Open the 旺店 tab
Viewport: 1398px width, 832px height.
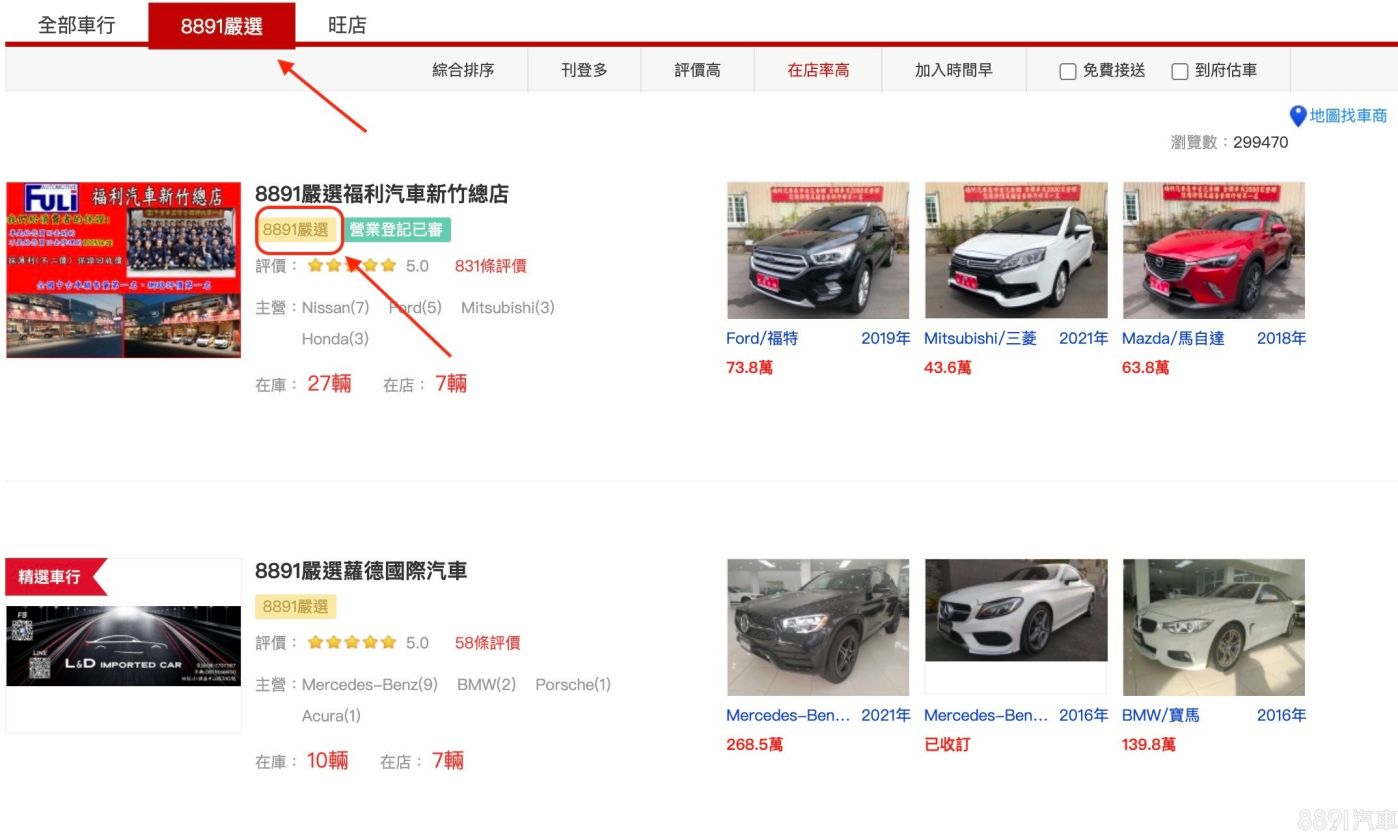click(347, 25)
